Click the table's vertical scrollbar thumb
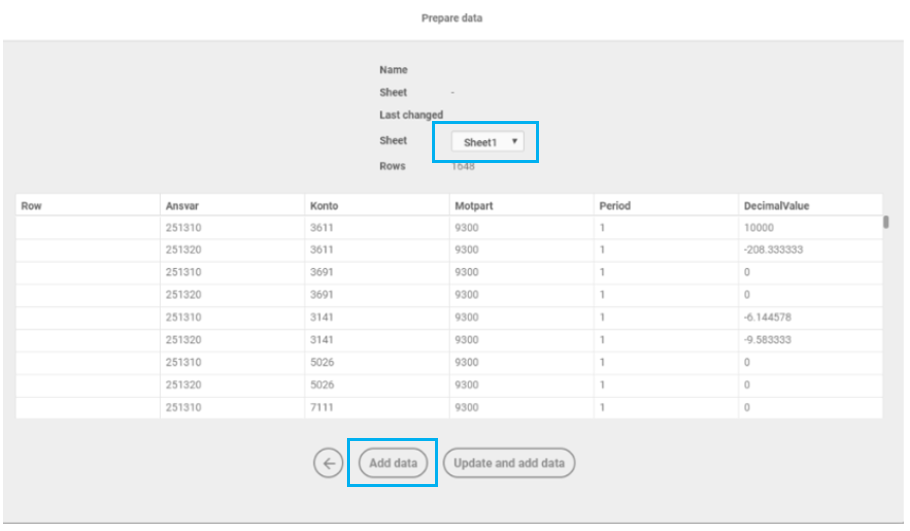 point(886,222)
